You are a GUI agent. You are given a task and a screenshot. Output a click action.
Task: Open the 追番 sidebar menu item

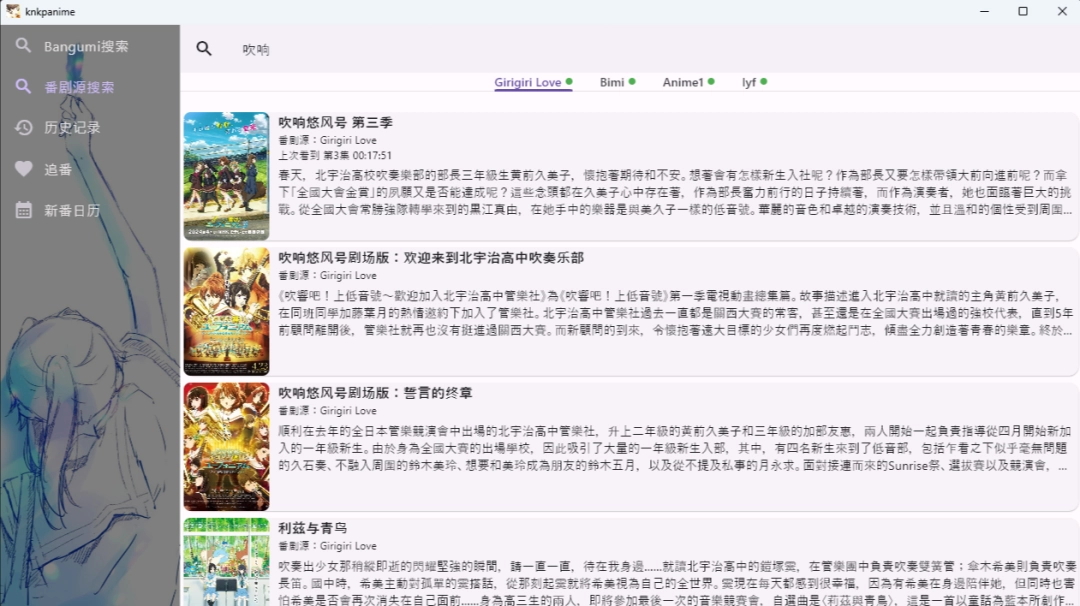60,168
